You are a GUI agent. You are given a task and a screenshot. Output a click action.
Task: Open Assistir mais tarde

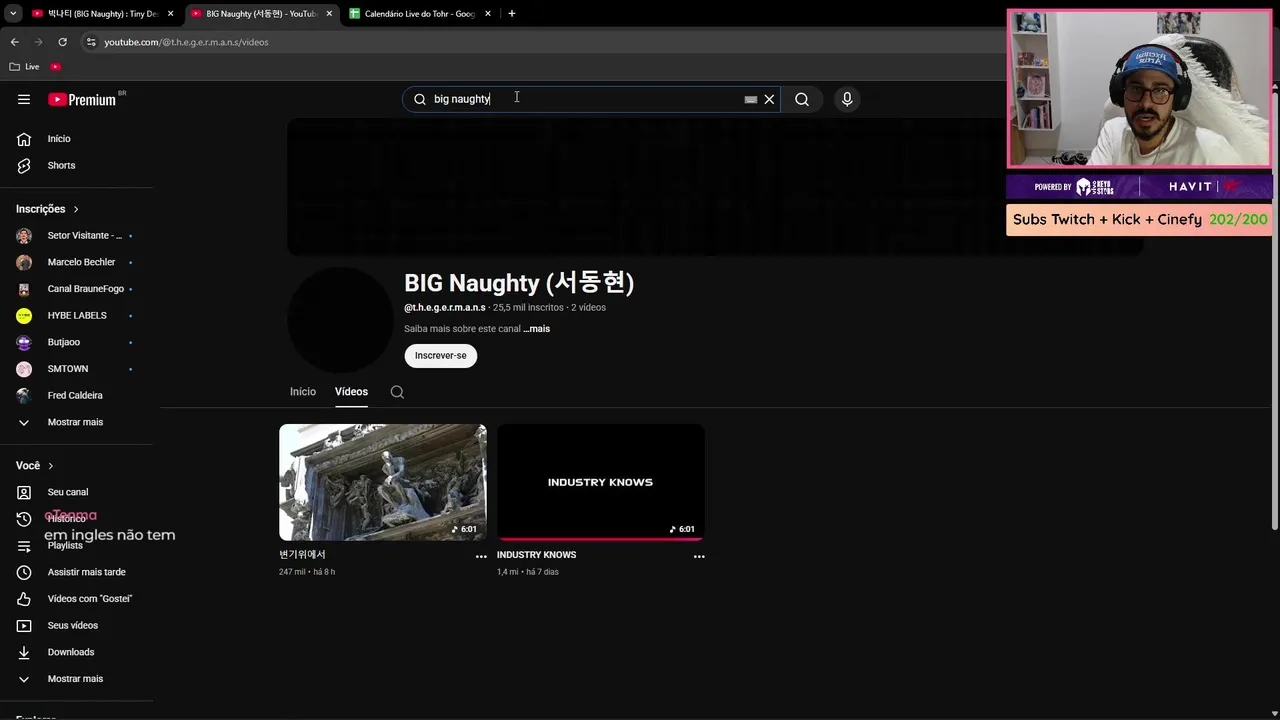76,572
